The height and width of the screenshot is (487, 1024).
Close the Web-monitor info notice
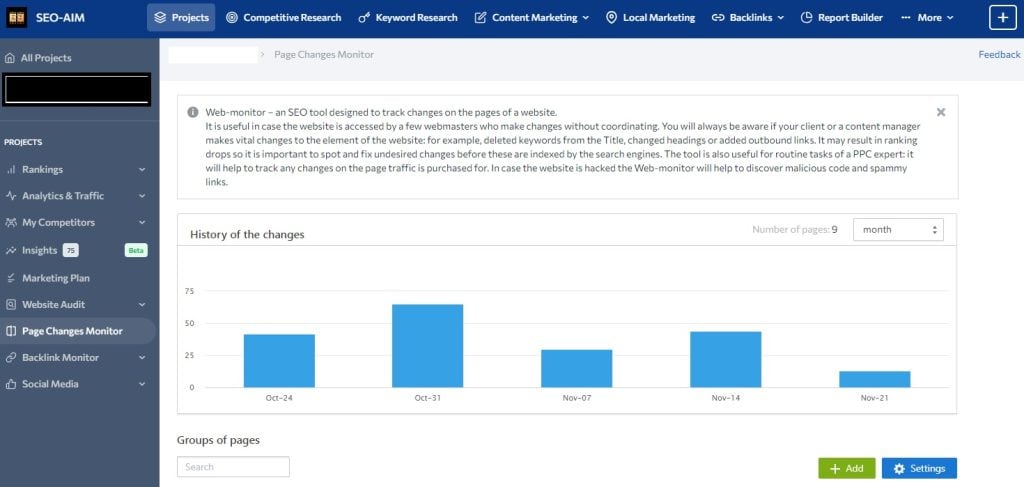click(940, 112)
